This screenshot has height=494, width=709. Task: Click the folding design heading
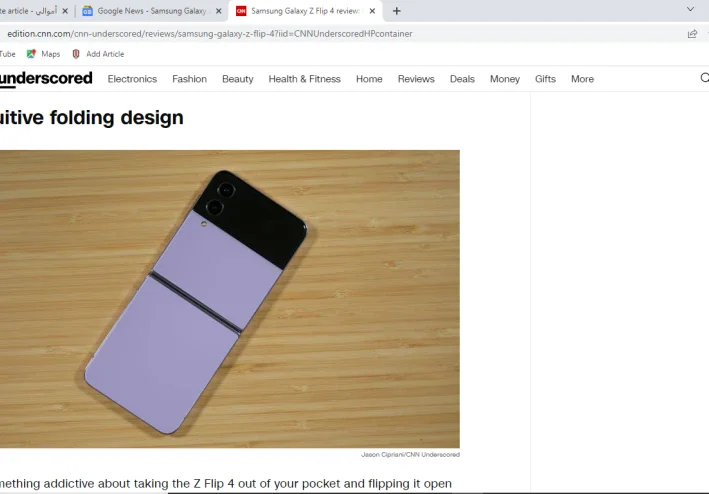pyautogui.click(x=92, y=118)
